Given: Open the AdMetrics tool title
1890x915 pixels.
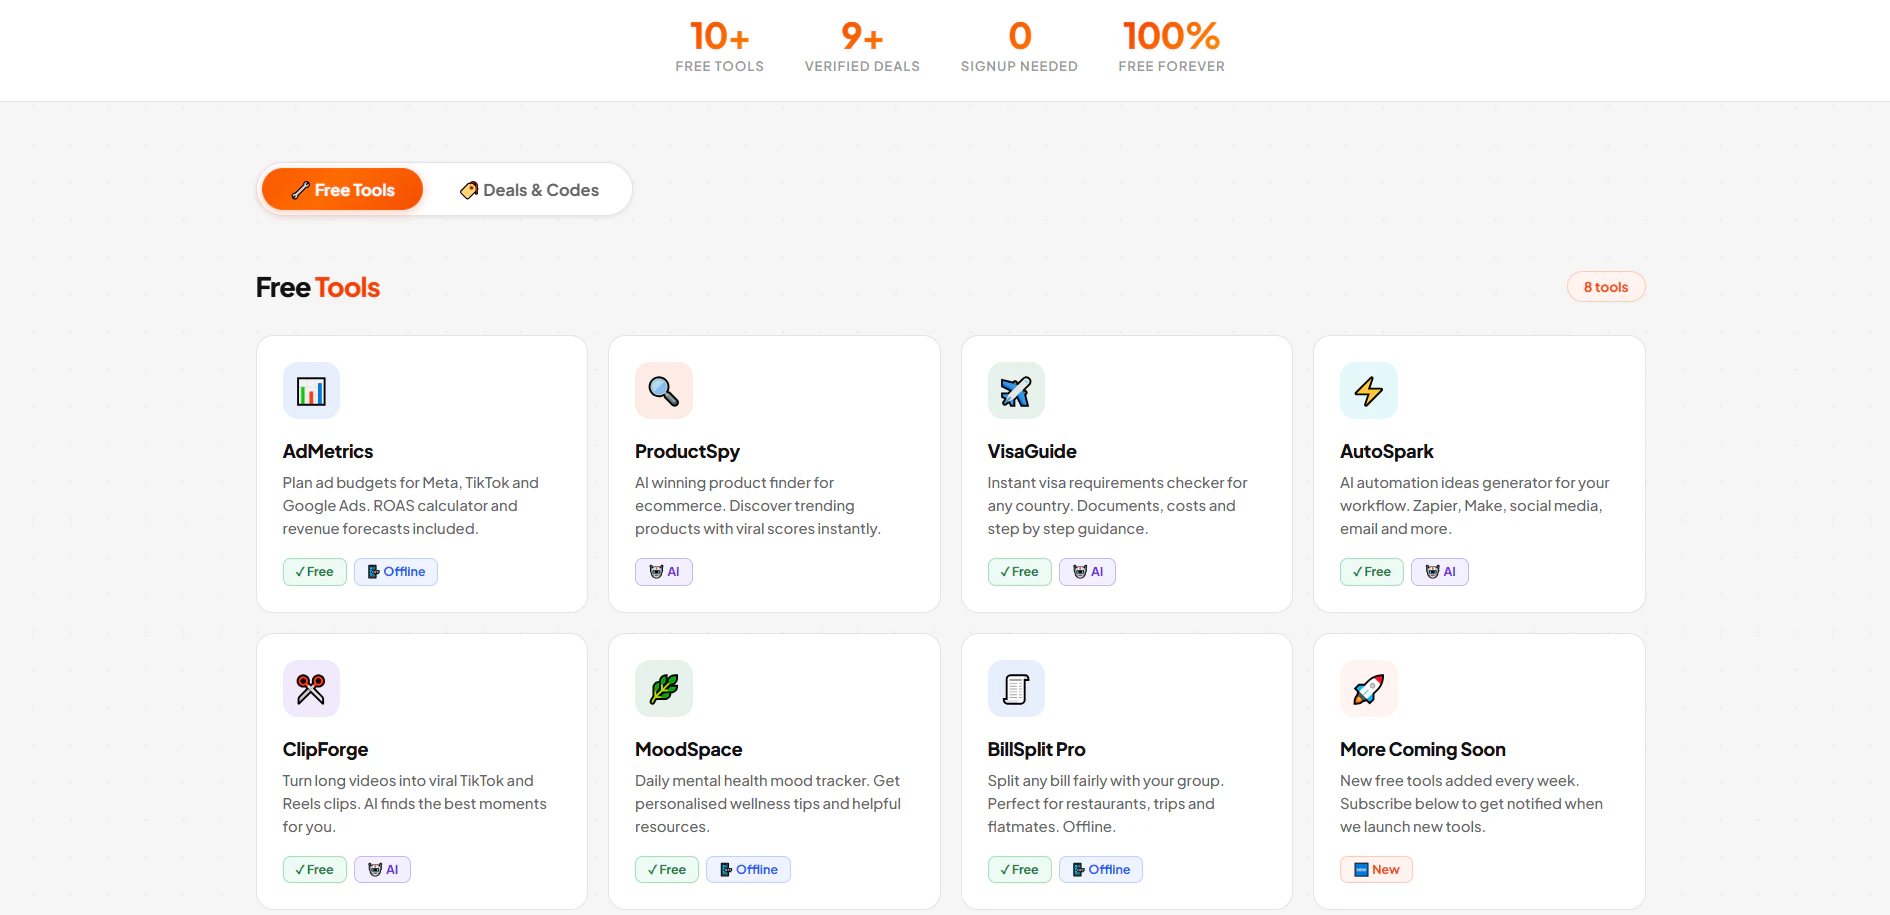Looking at the screenshot, I should tap(328, 451).
